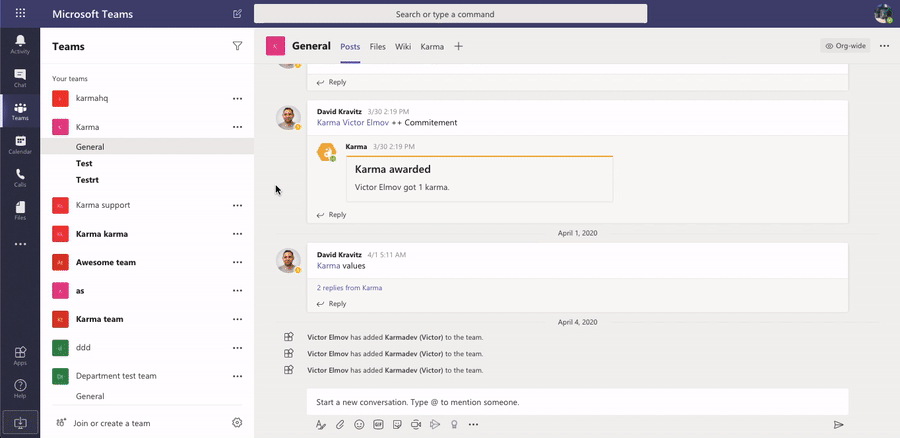The width and height of the screenshot is (900, 438).
Task: Open more messaging extensions ellipsis
Action: click(x=473, y=425)
